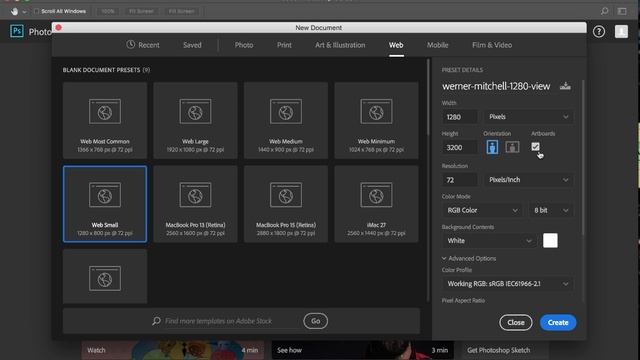Click the 100% zoom button

coord(108,11)
